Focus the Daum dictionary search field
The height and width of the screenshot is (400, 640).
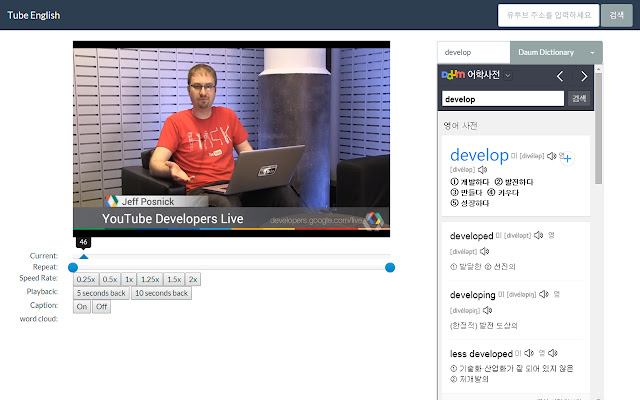coord(503,99)
